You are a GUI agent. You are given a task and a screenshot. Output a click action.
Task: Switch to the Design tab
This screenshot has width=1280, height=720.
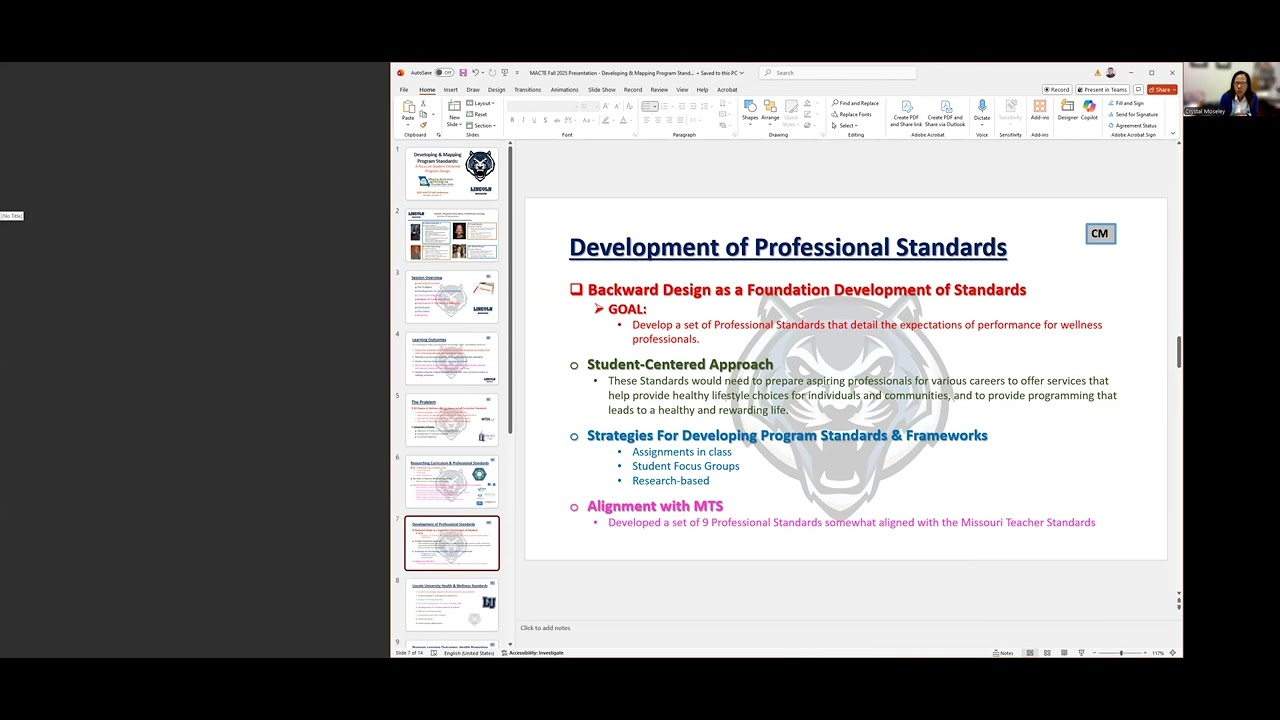(x=496, y=90)
